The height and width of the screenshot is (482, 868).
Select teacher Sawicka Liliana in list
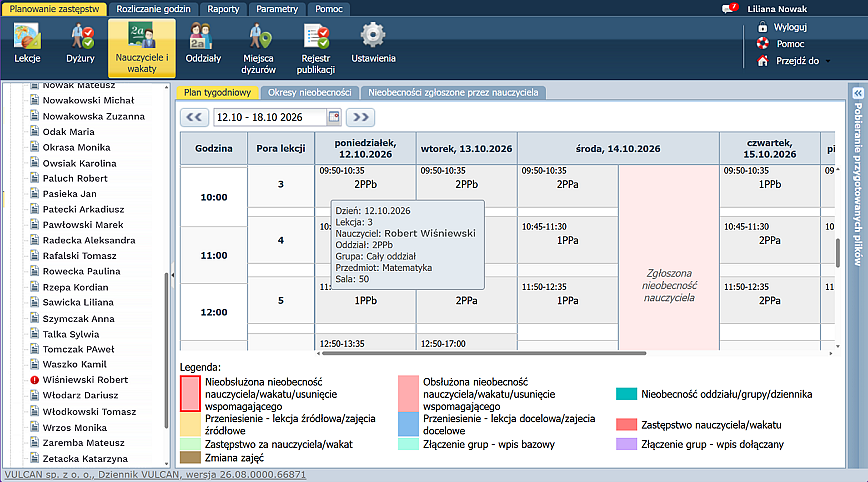click(x=78, y=302)
